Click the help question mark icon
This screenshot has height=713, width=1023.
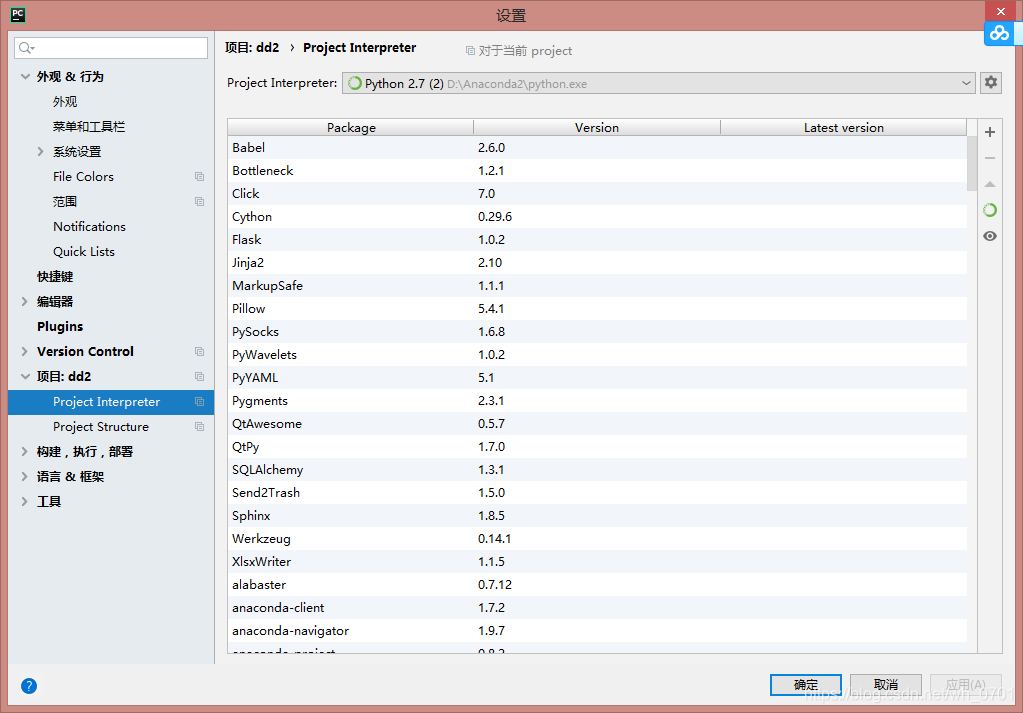[29, 686]
